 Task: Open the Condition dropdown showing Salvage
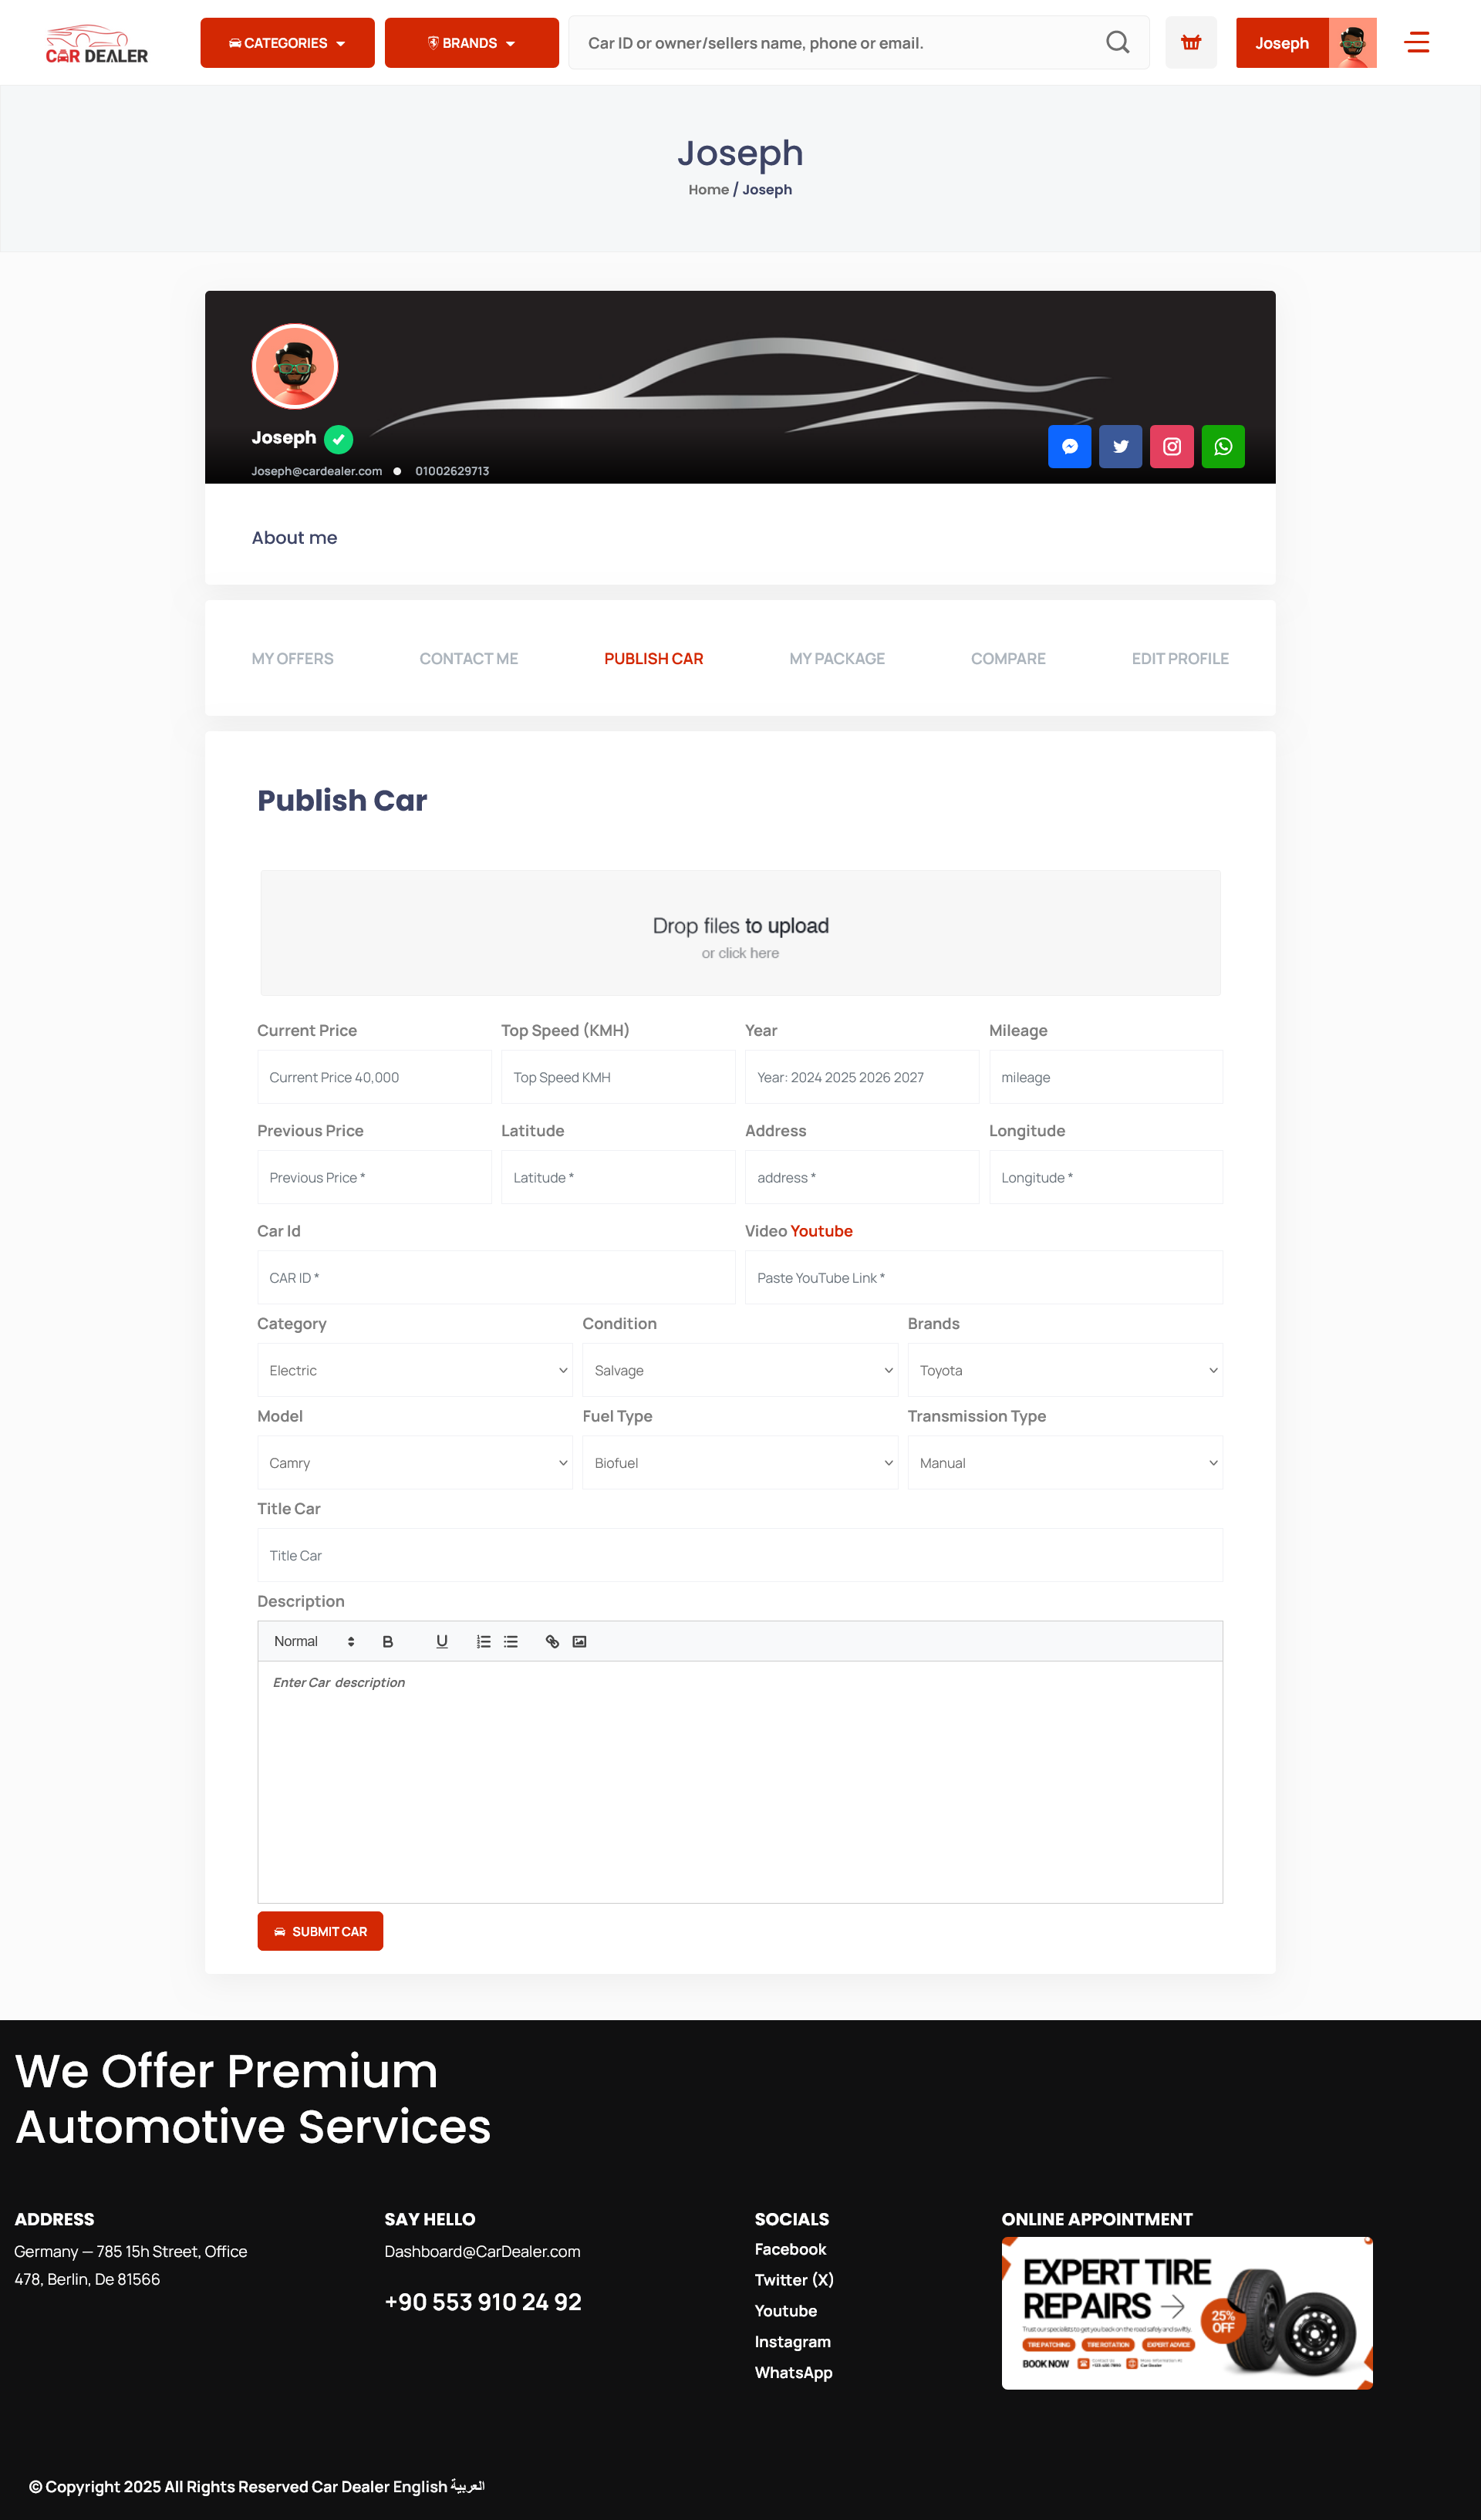point(739,1370)
